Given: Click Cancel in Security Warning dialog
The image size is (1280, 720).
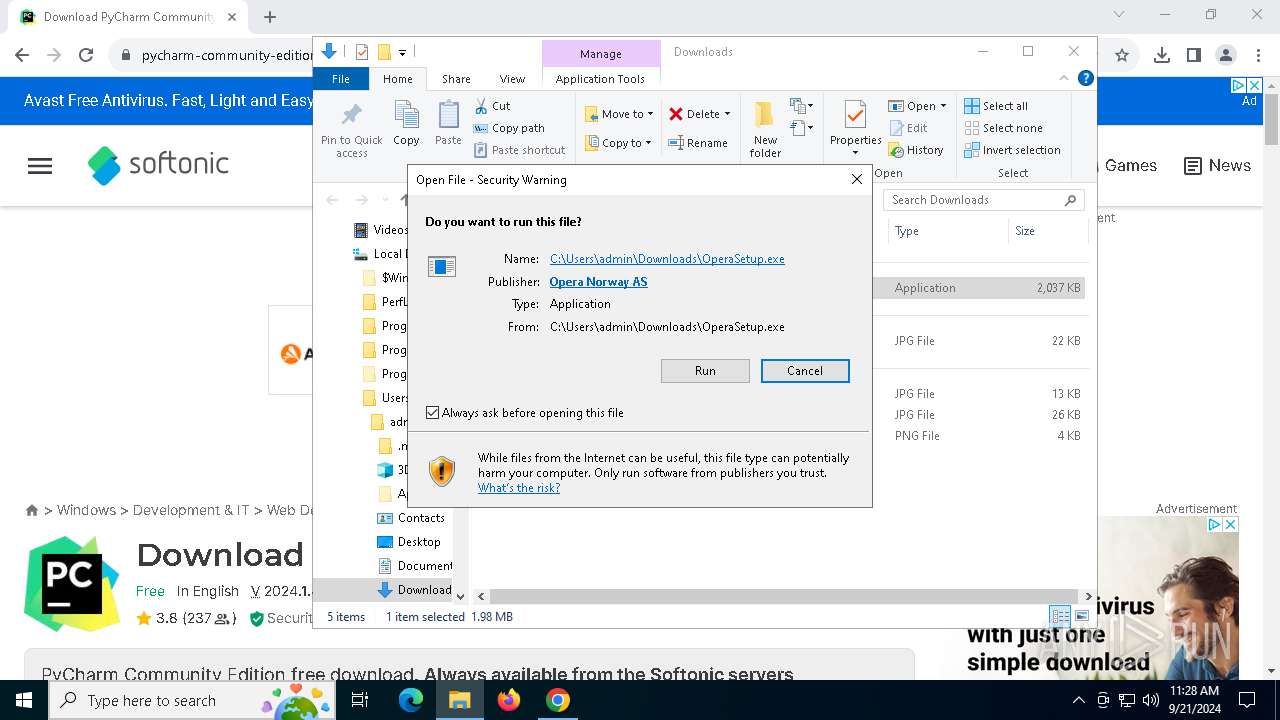Looking at the screenshot, I should [805, 371].
